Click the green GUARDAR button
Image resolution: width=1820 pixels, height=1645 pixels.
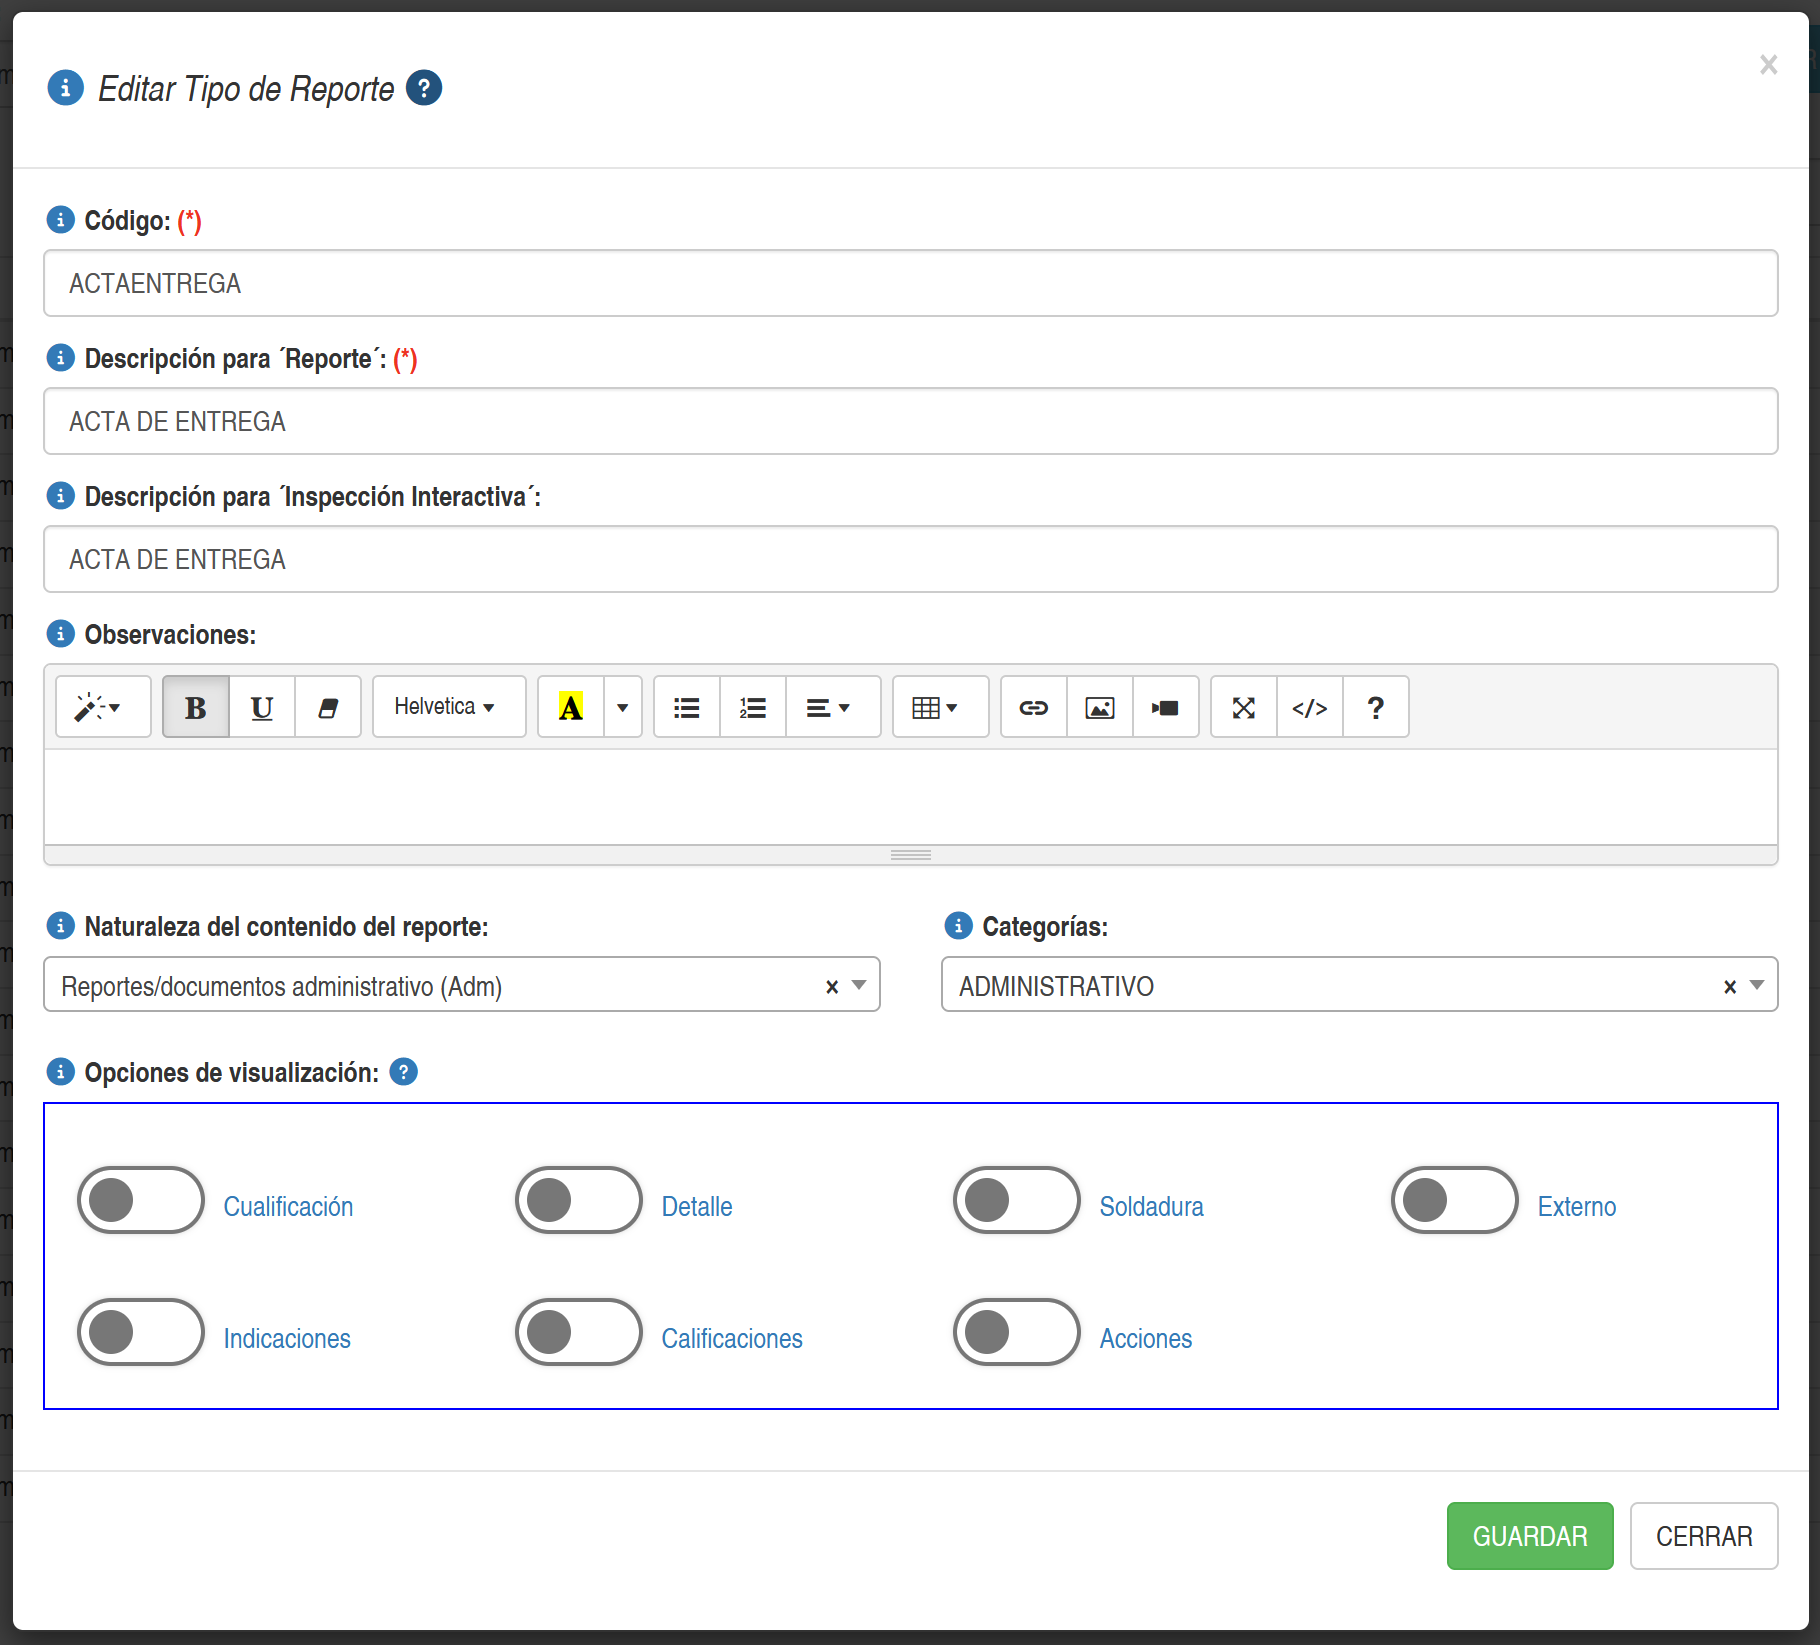click(x=1529, y=1536)
